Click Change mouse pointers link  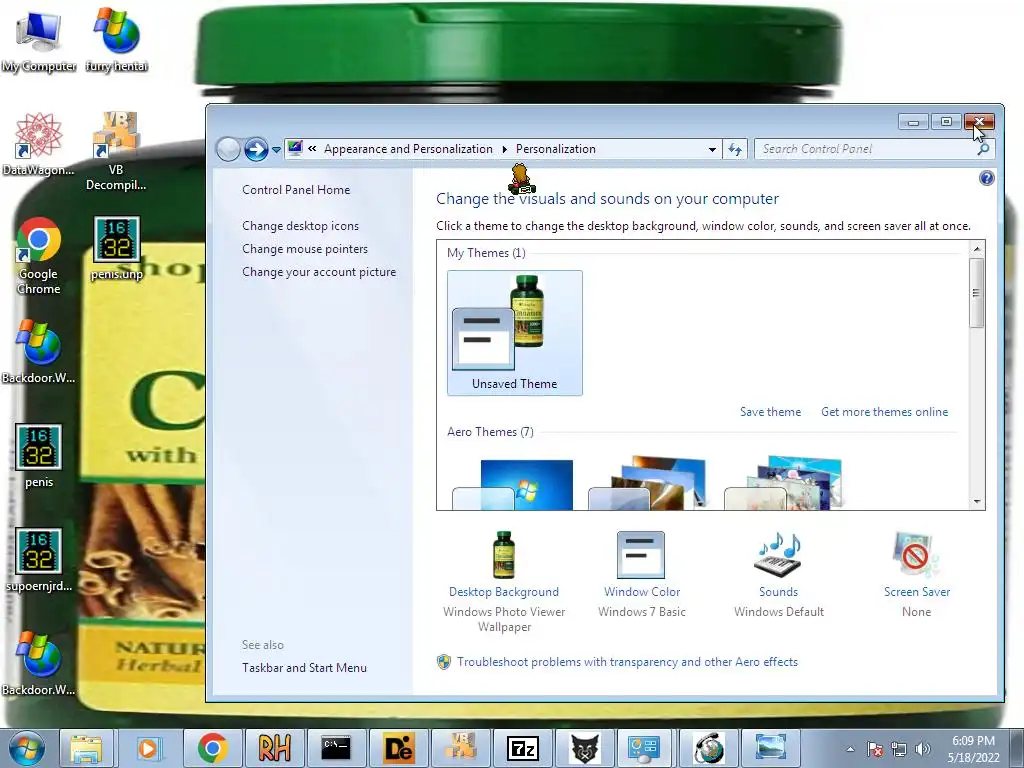[x=305, y=249]
